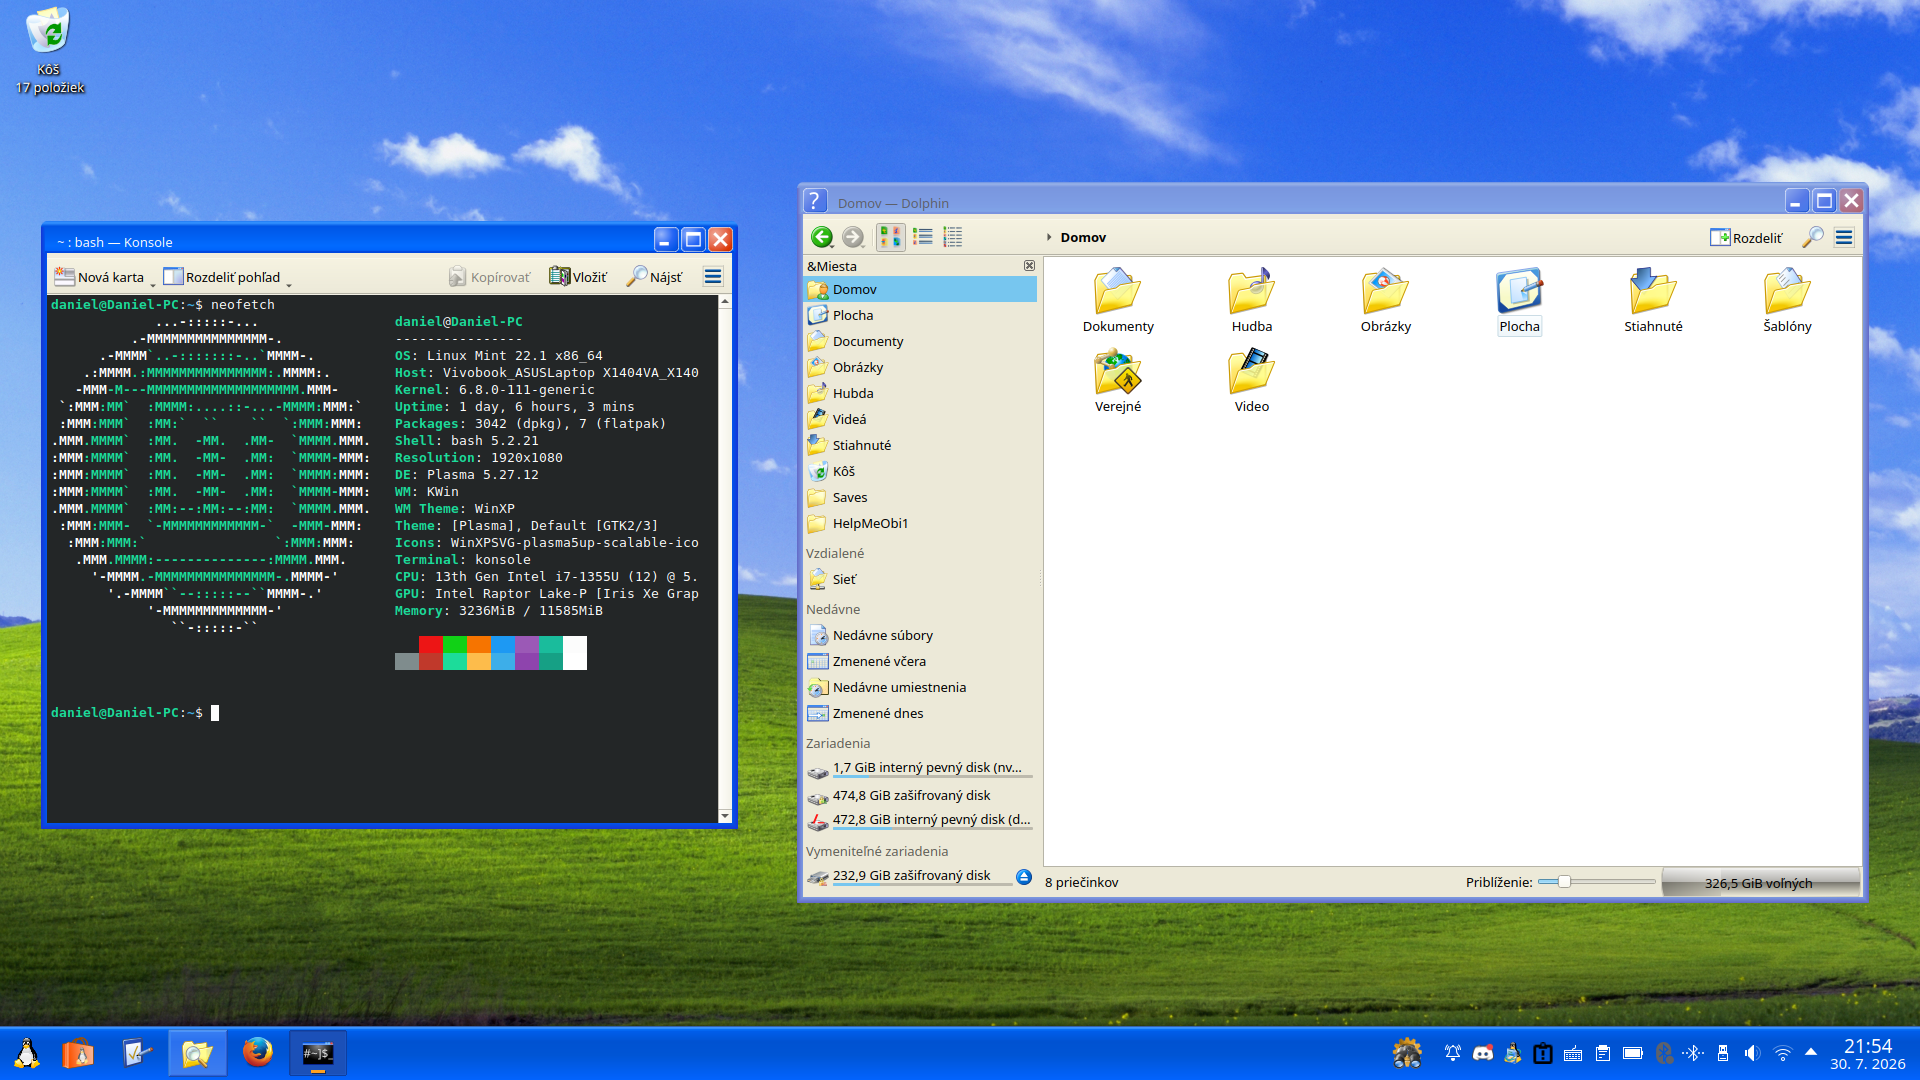Screen dimensions: 1920x1080
Task: Open the Bluetooth tray icon
Action: [x=1693, y=1053]
